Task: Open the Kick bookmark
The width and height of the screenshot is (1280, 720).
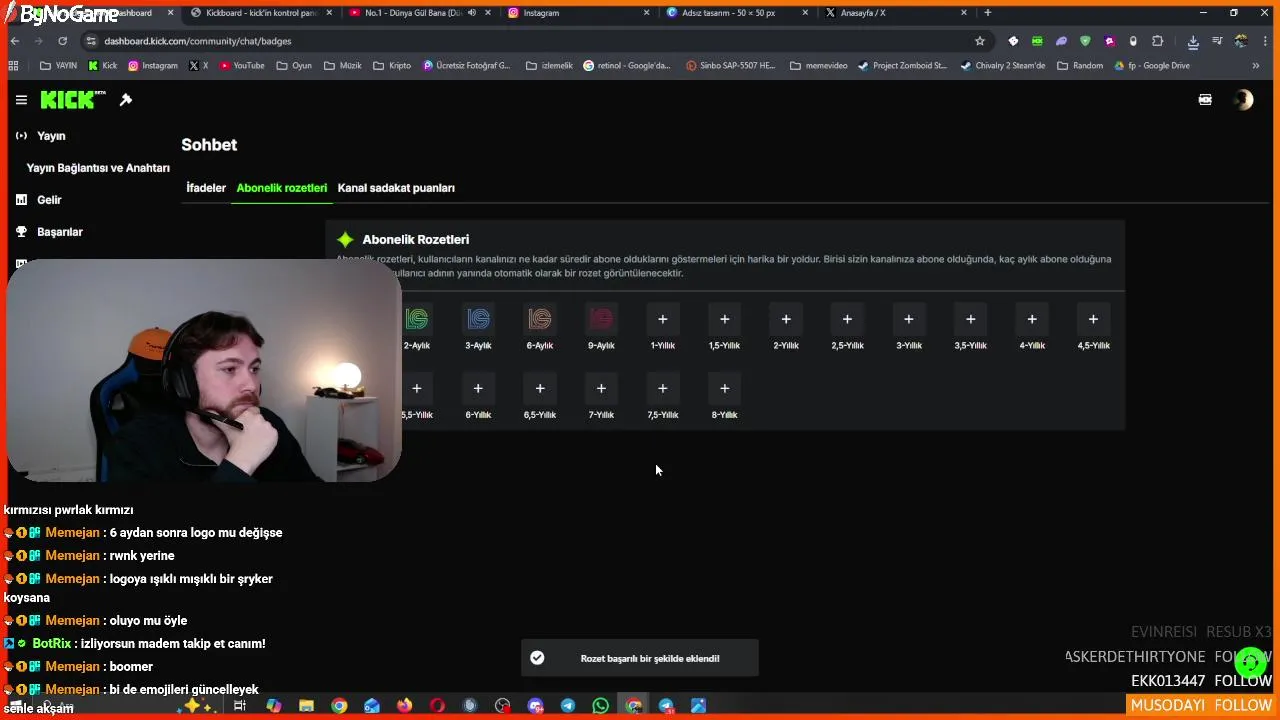Action: point(103,66)
